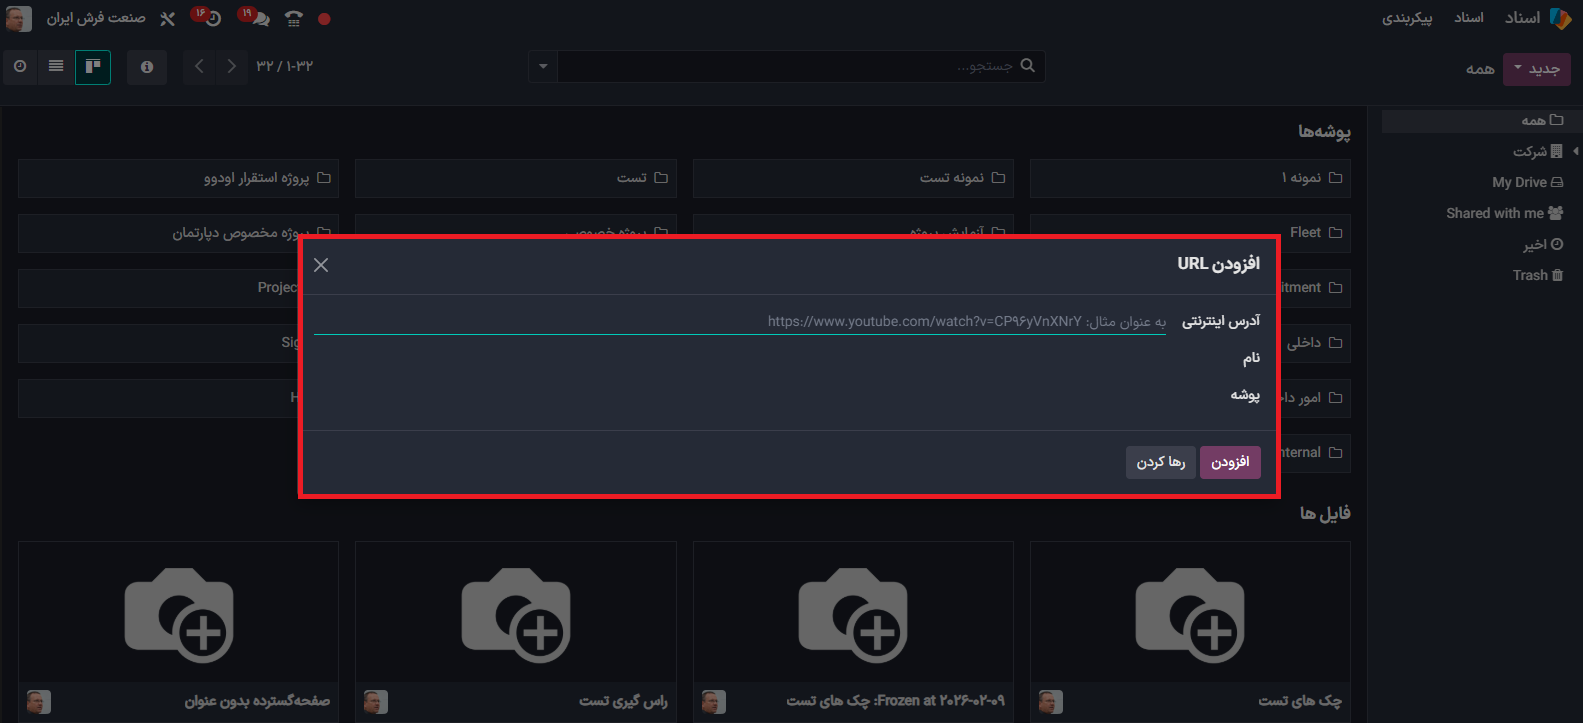Expand the search options dropdown arrow
Viewport: 1583px width, 723px height.
click(x=543, y=67)
